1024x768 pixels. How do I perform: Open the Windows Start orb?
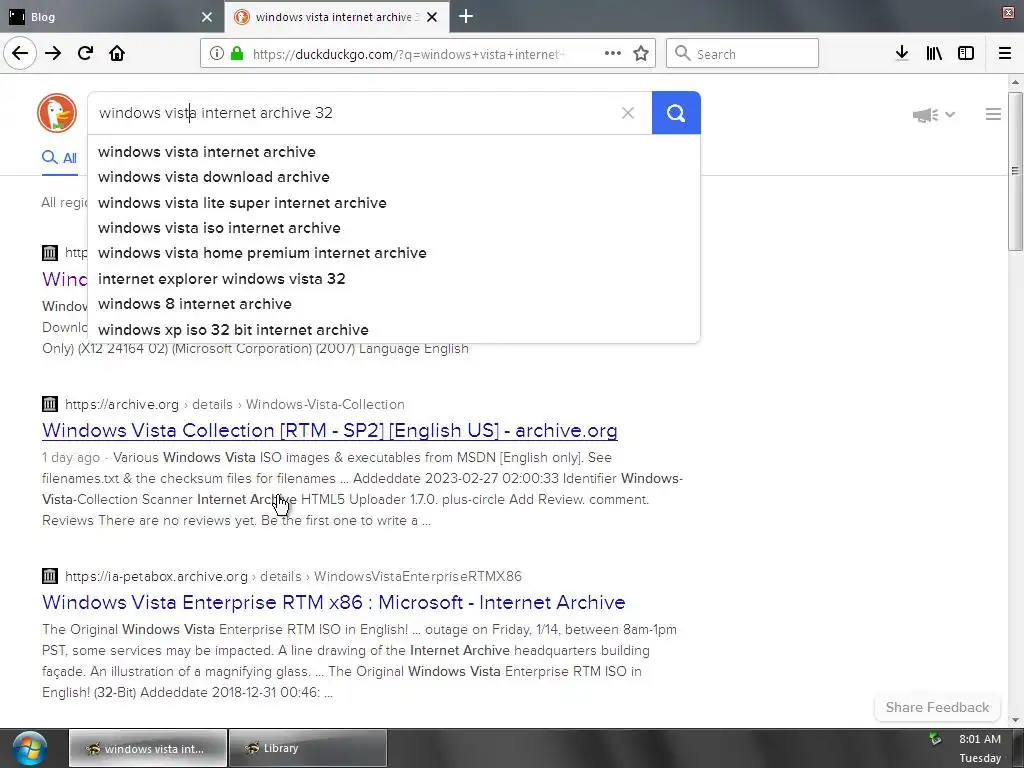pos(29,748)
